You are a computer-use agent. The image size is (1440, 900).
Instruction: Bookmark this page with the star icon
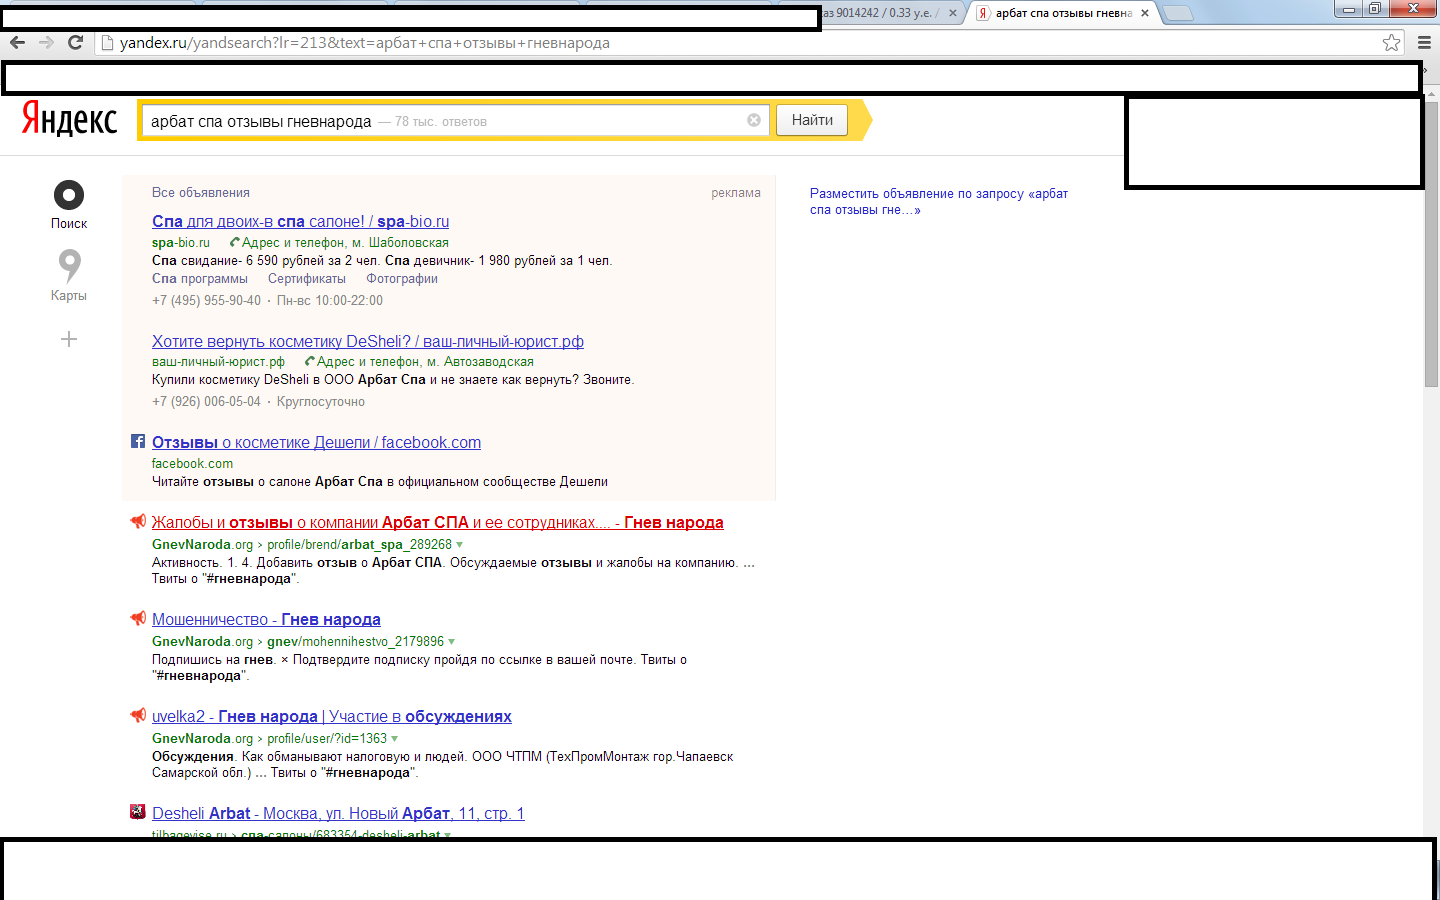(x=1392, y=42)
